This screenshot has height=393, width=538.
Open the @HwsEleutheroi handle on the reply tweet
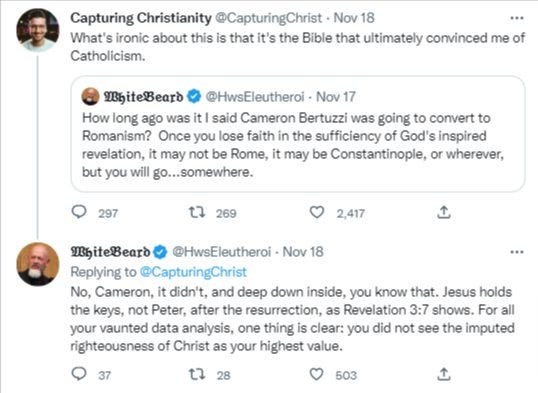[x=221, y=252]
